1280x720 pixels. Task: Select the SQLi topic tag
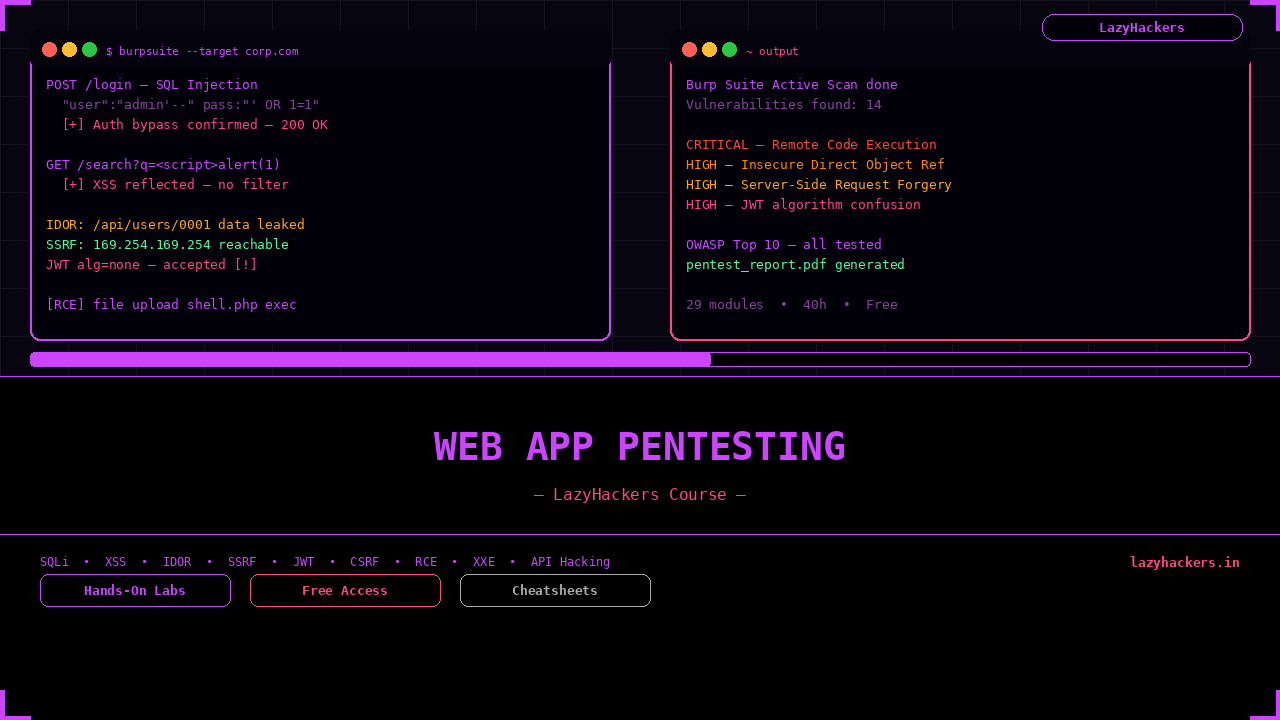(54, 562)
